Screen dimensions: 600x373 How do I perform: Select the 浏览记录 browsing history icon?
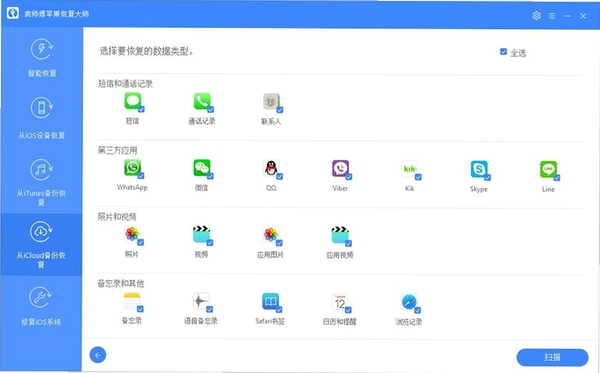click(409, 302)
